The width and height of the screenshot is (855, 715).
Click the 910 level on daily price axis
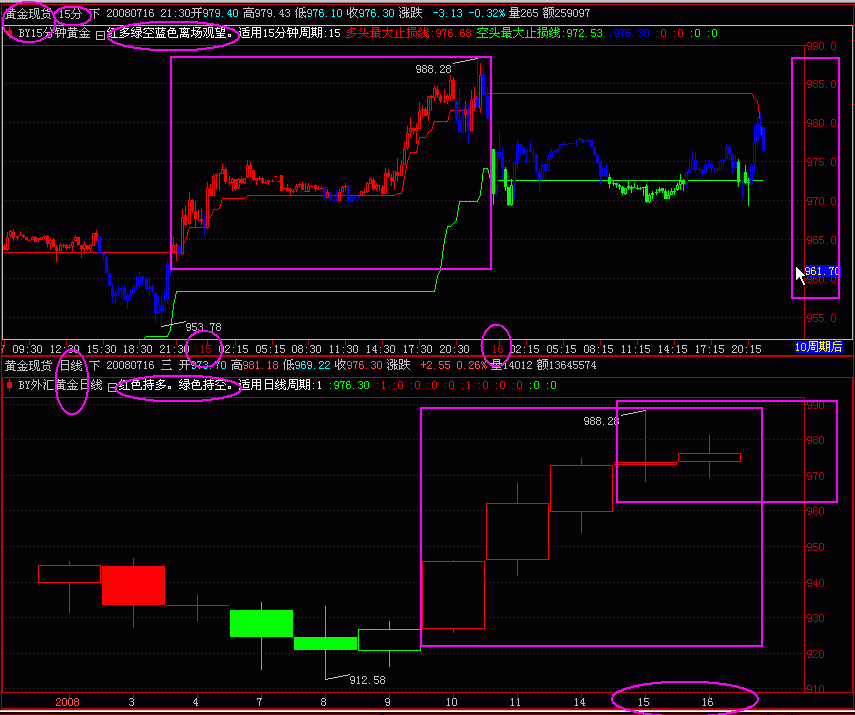(x=816, y=689)
